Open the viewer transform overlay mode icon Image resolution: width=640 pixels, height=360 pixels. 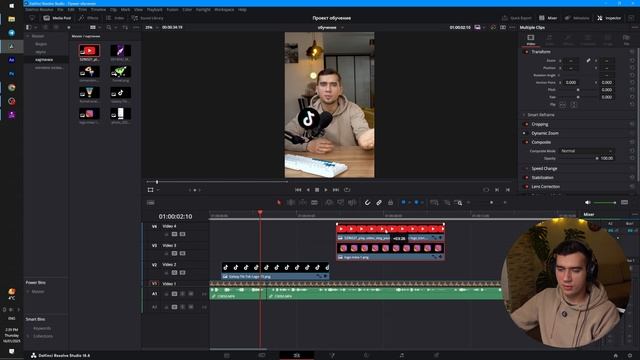[151, 190]
